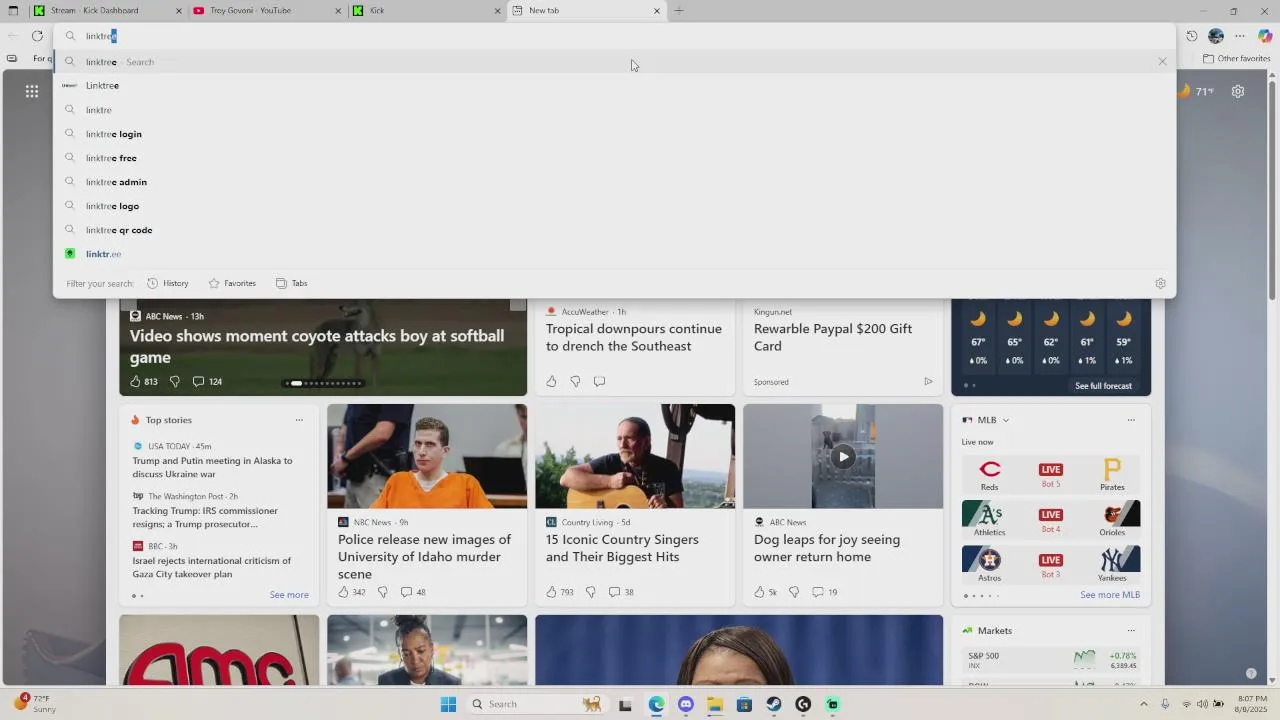1280x720 pixels.
Task: Open See more MLB link
Action: coord(1109,595)
